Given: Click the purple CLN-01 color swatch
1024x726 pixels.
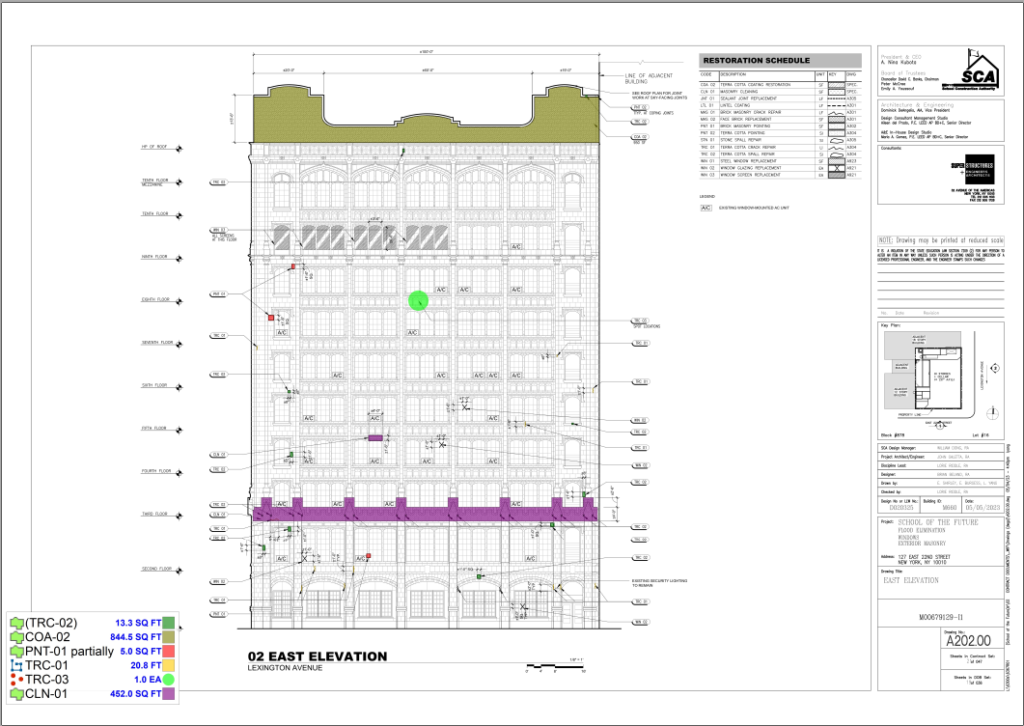Looking at the screenshot, I should tap(168, 693).
